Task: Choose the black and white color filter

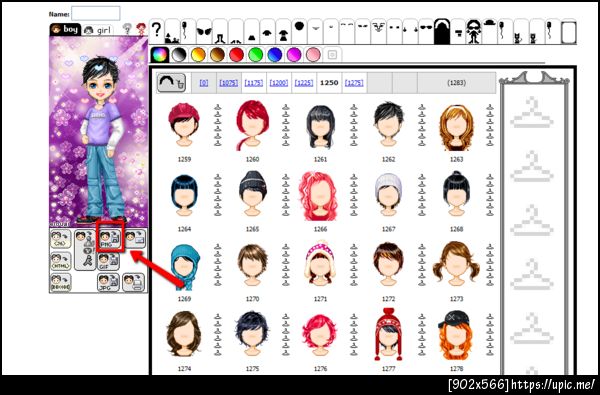Action: 179,55
